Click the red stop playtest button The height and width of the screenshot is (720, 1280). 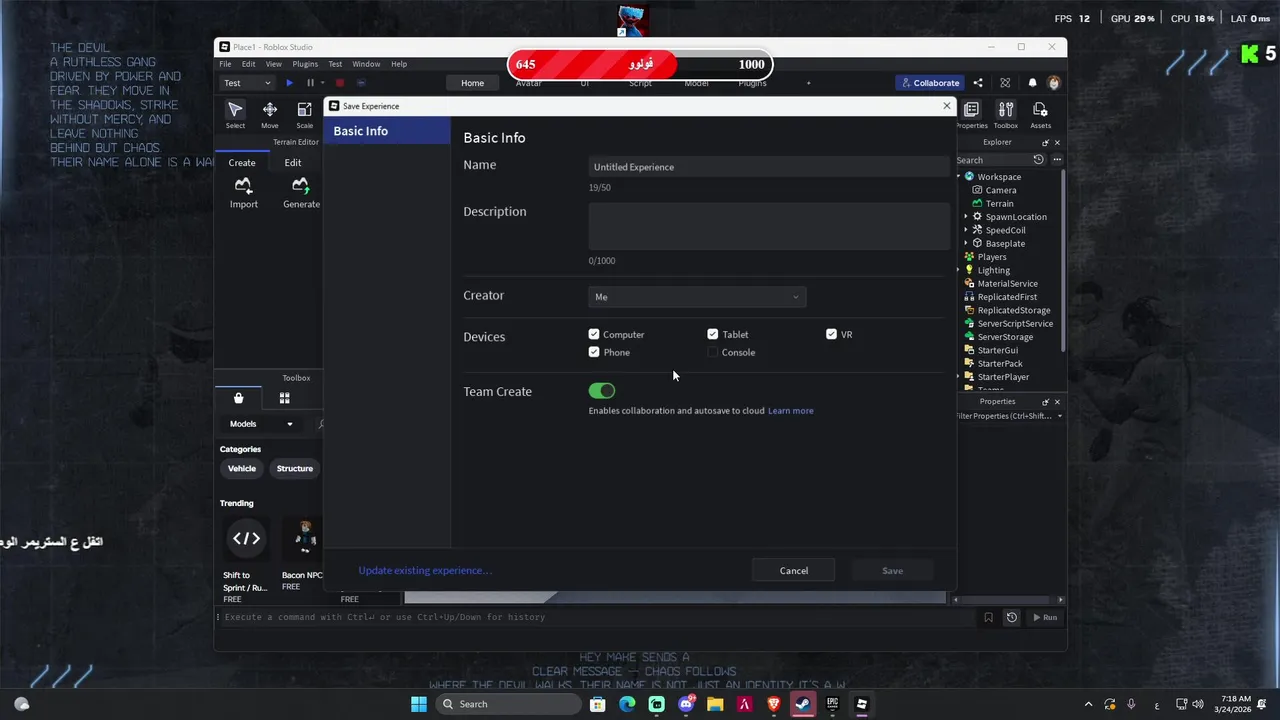pos(340,83)
